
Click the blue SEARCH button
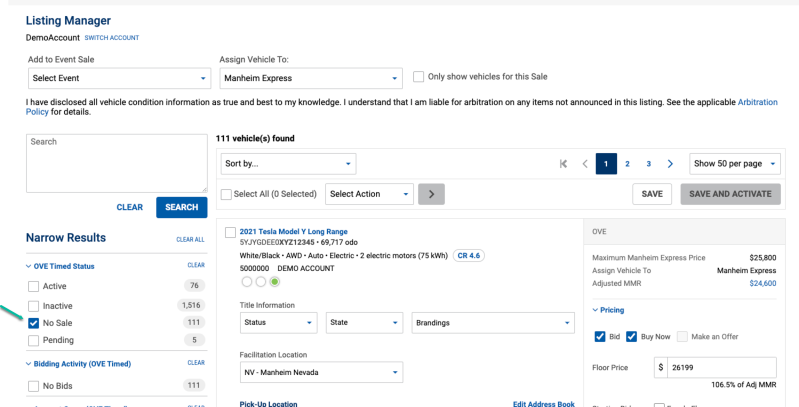pos(181,207)
